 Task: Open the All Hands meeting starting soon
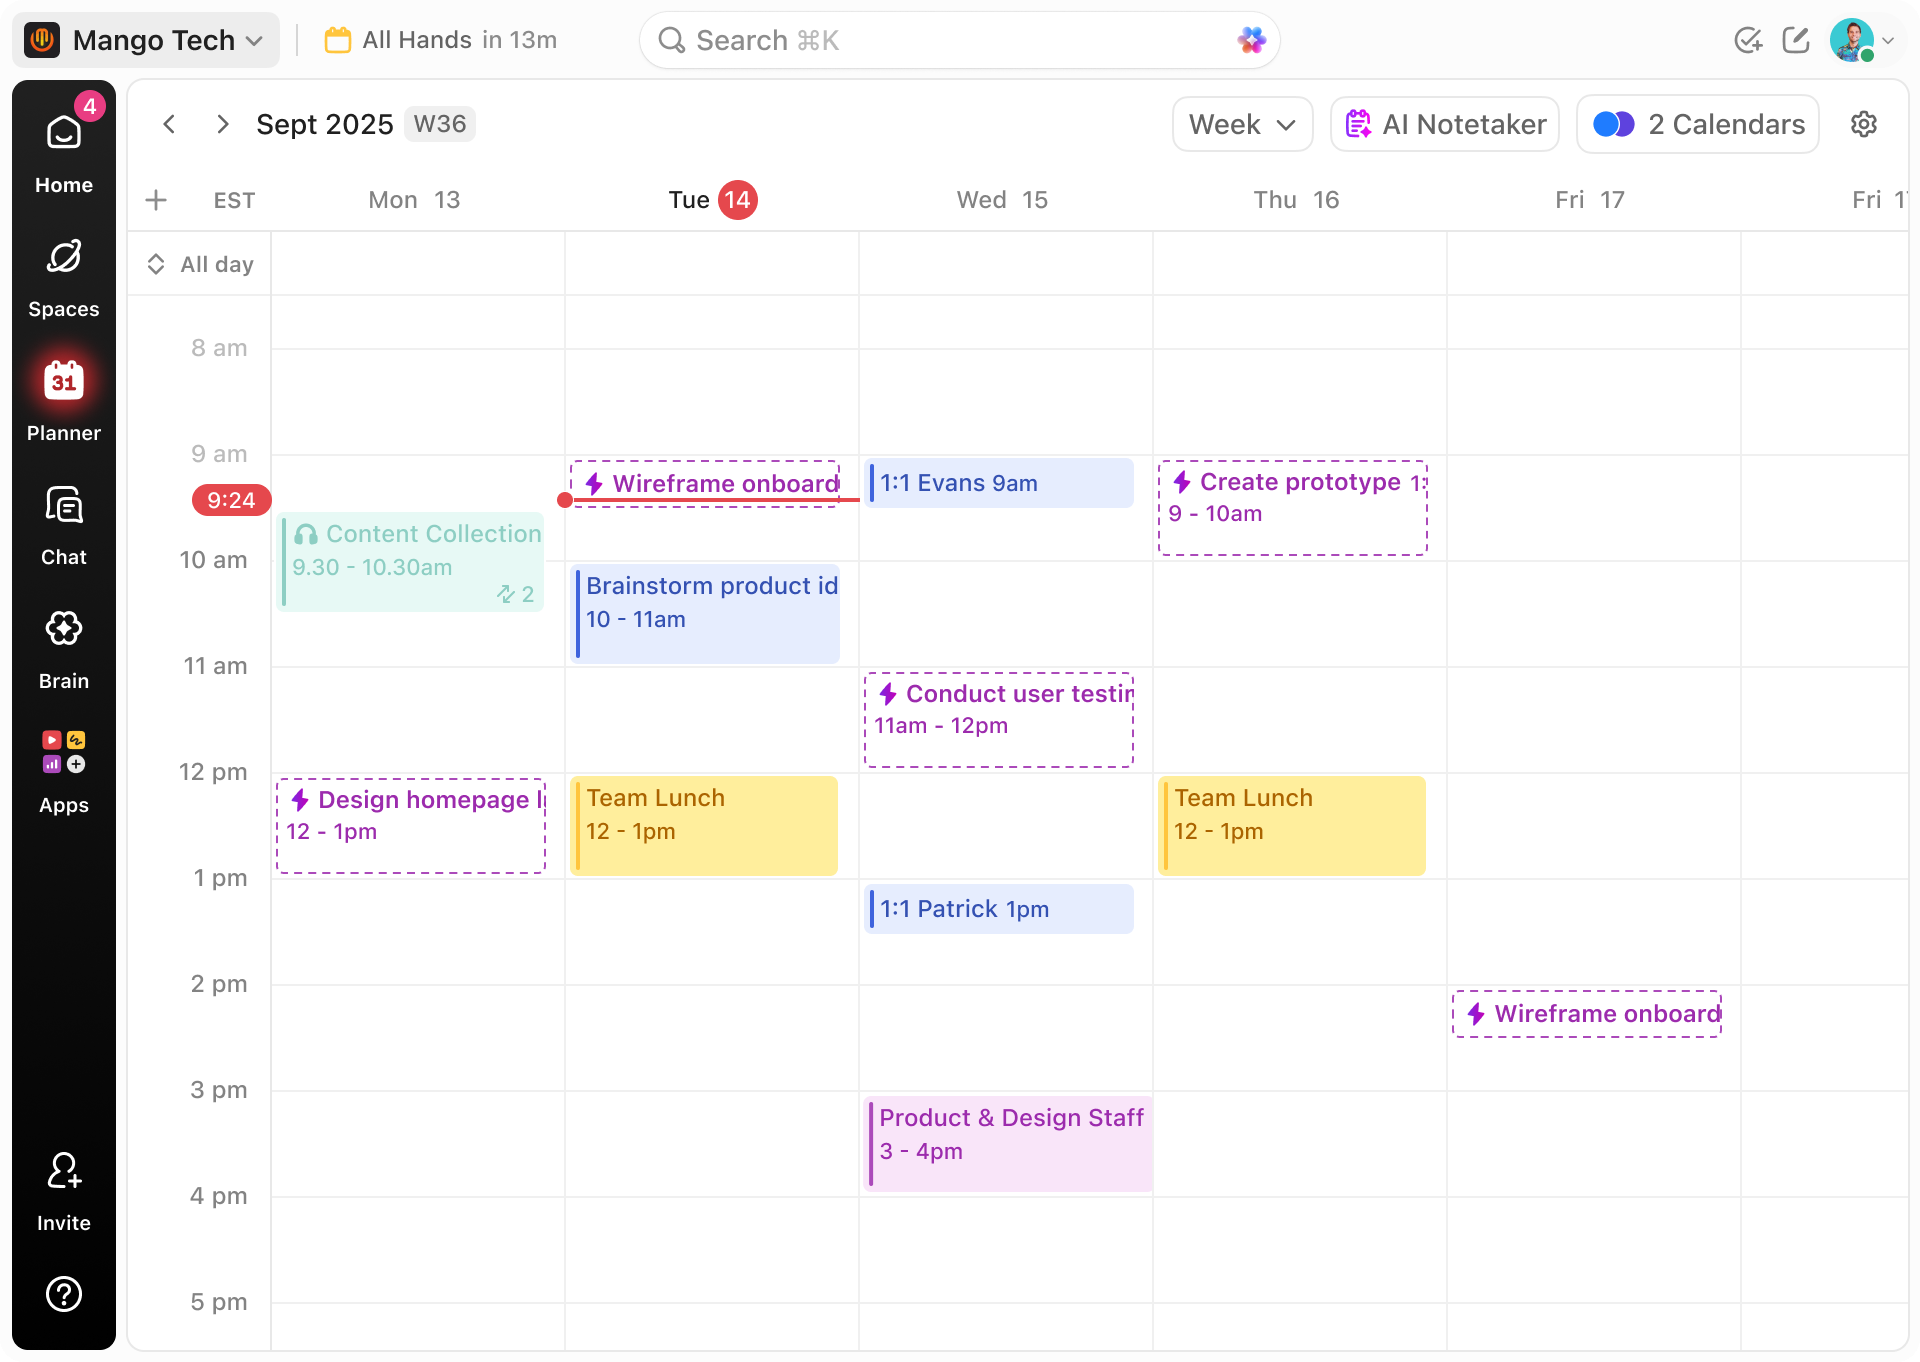[x=440, y=40]
